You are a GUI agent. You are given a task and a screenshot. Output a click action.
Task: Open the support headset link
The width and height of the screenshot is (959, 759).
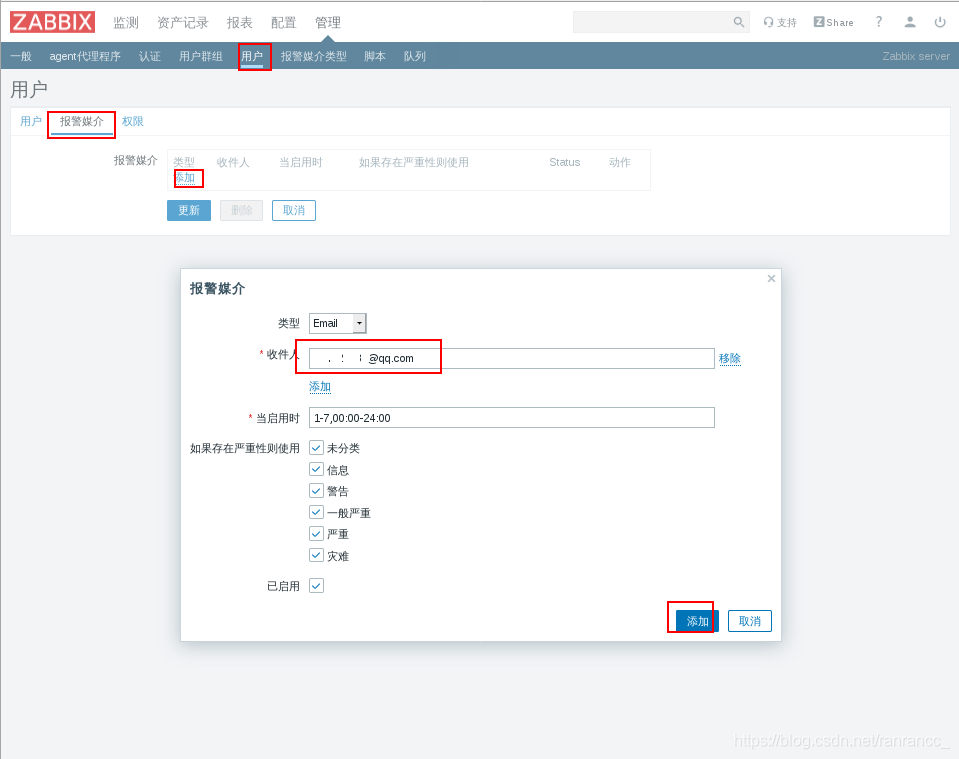click(780, 23)
